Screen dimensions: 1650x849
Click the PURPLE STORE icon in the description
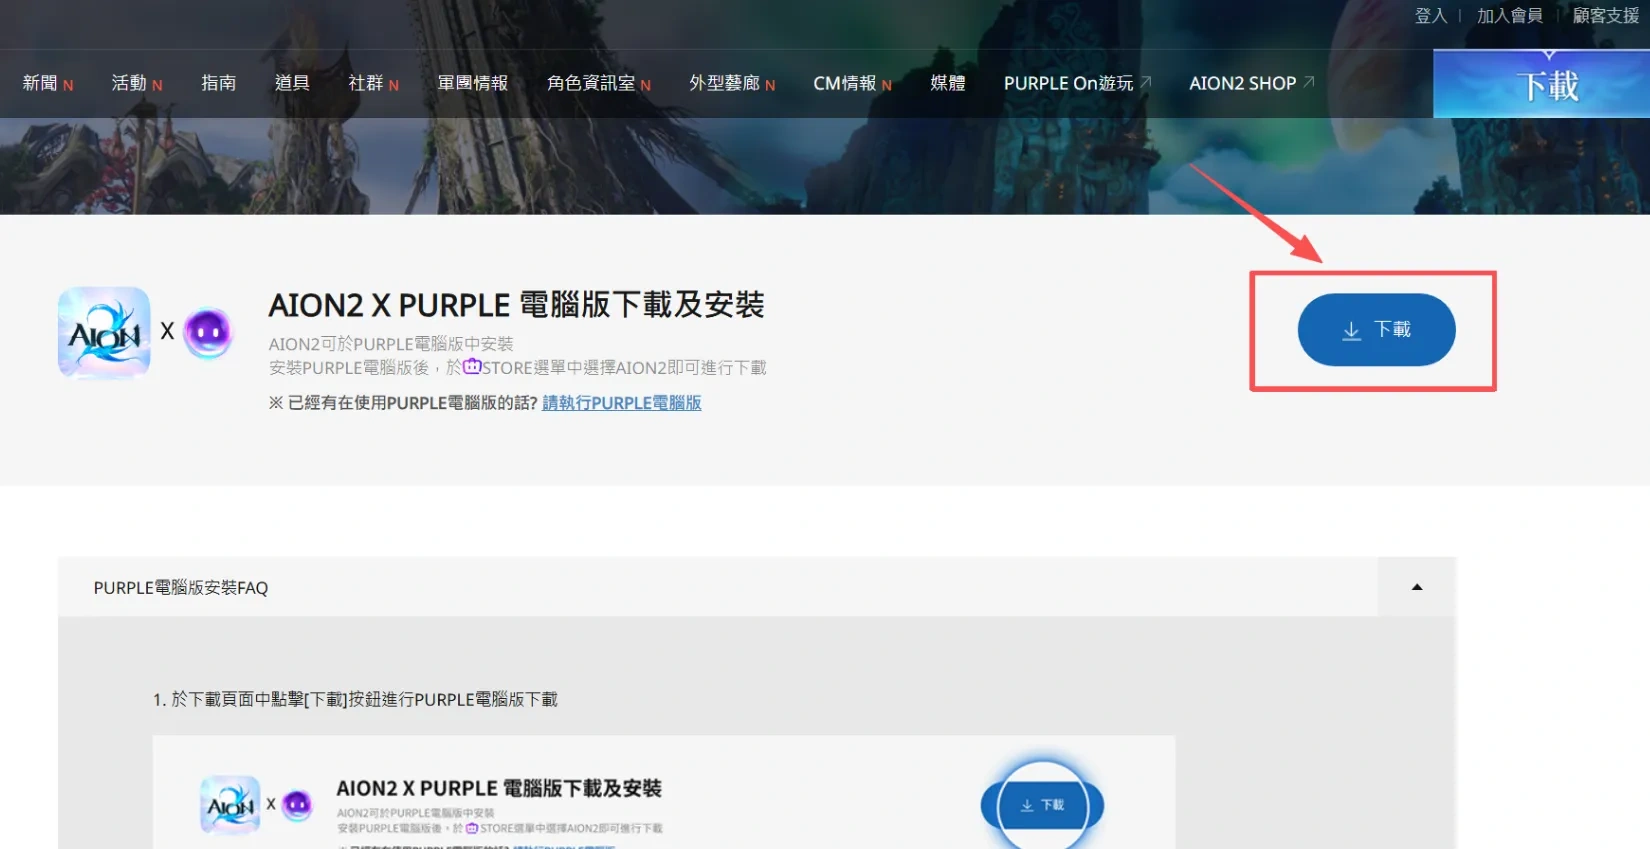click(471, 367)
